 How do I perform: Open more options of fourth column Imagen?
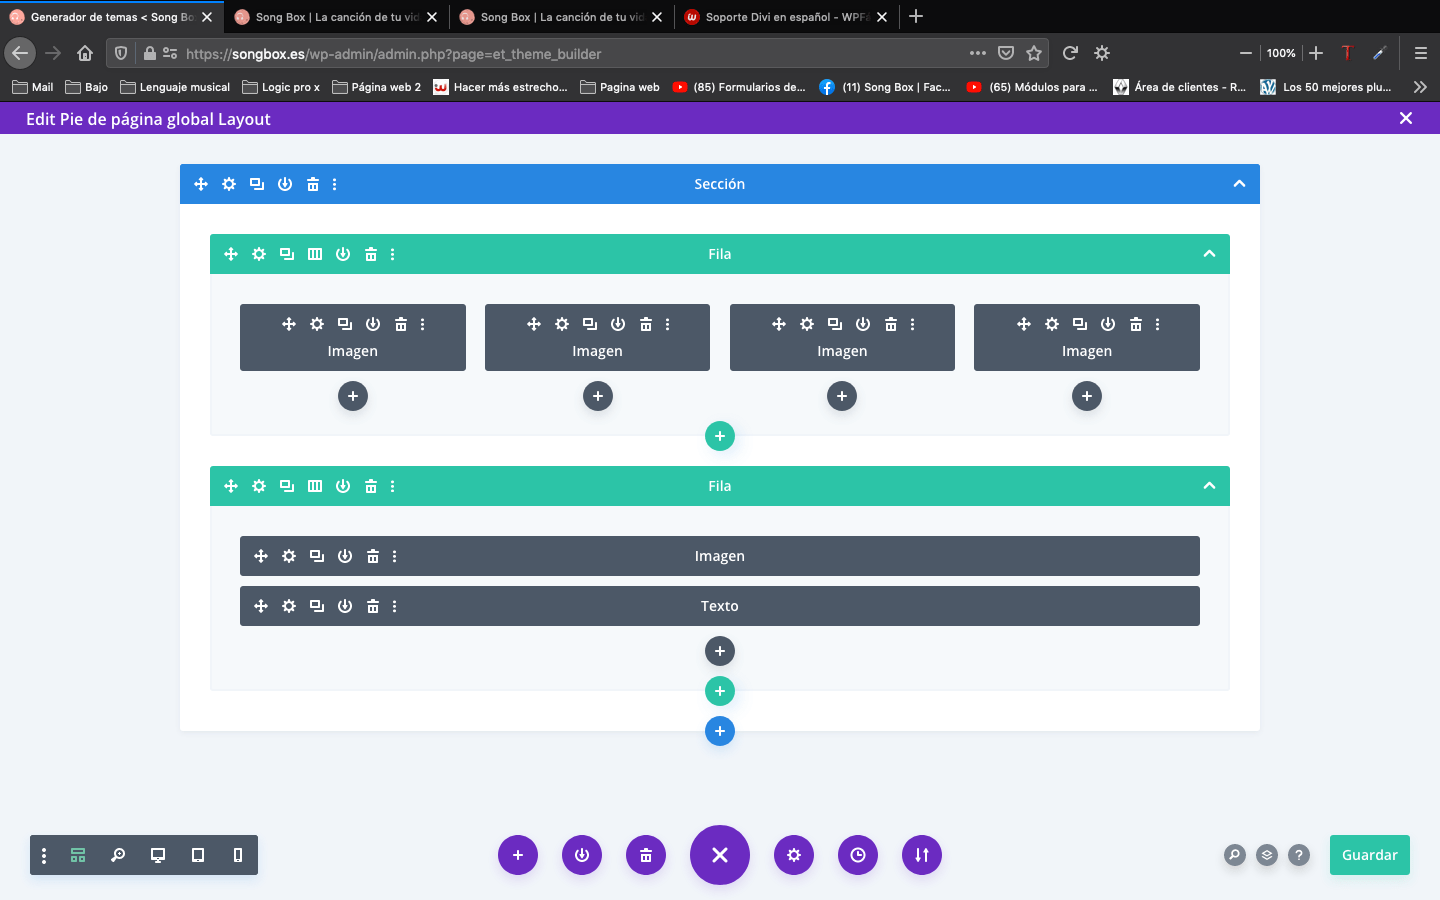click(x=1158, y=324)
